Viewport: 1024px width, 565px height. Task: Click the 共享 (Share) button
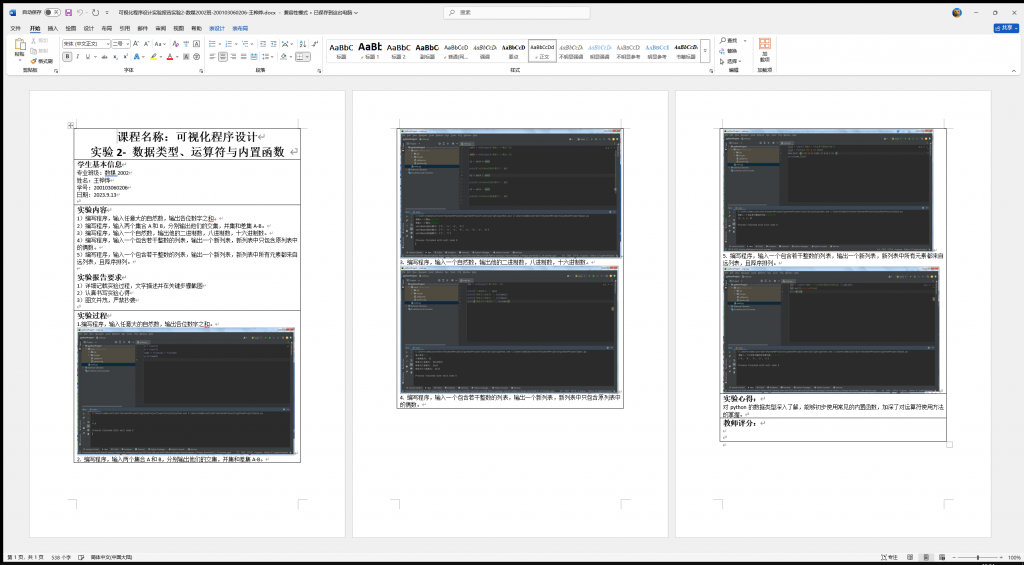point(1004,28)
